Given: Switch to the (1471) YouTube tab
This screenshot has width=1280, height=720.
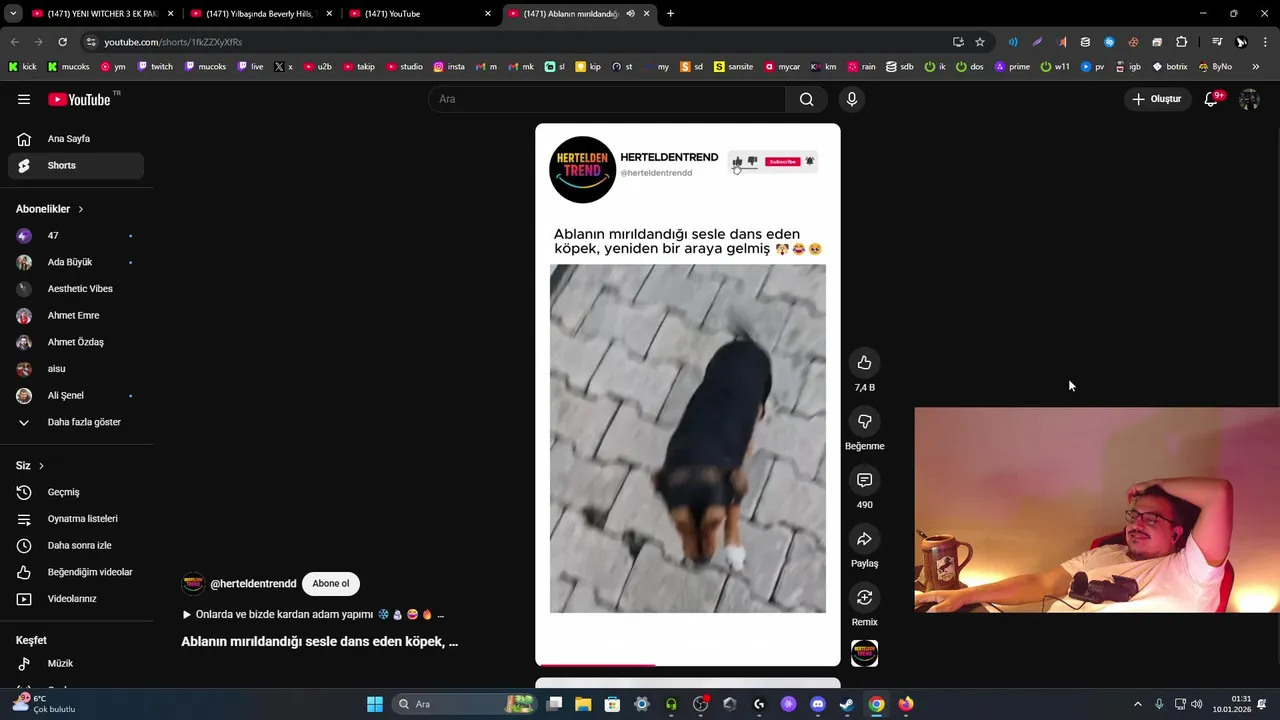Looking at the screenshot, I should 420,14.
